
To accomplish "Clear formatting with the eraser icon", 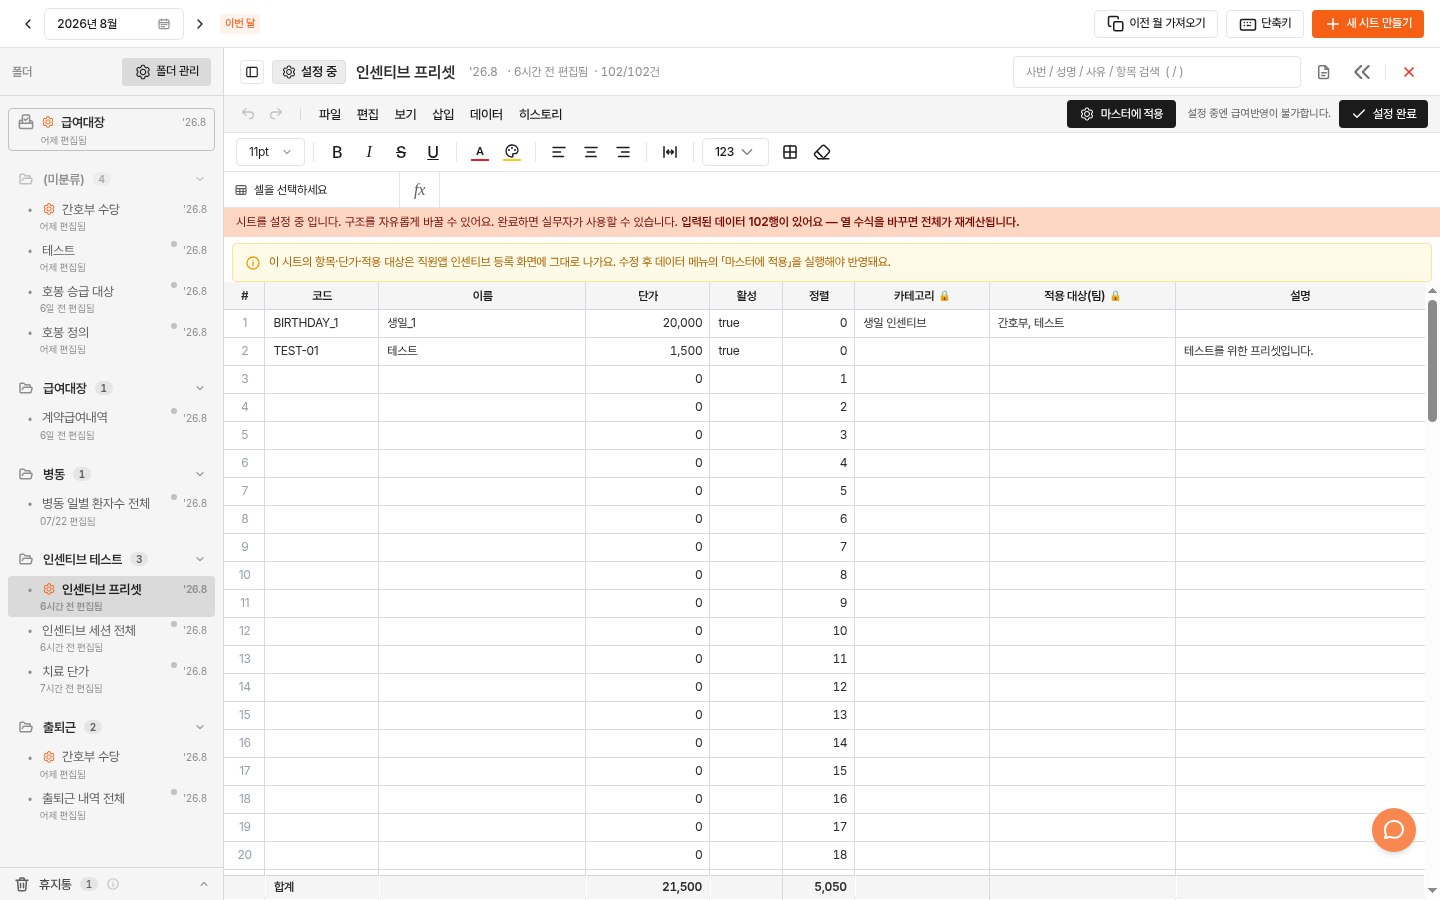I will pyautogui.click(x=822, y=152).
